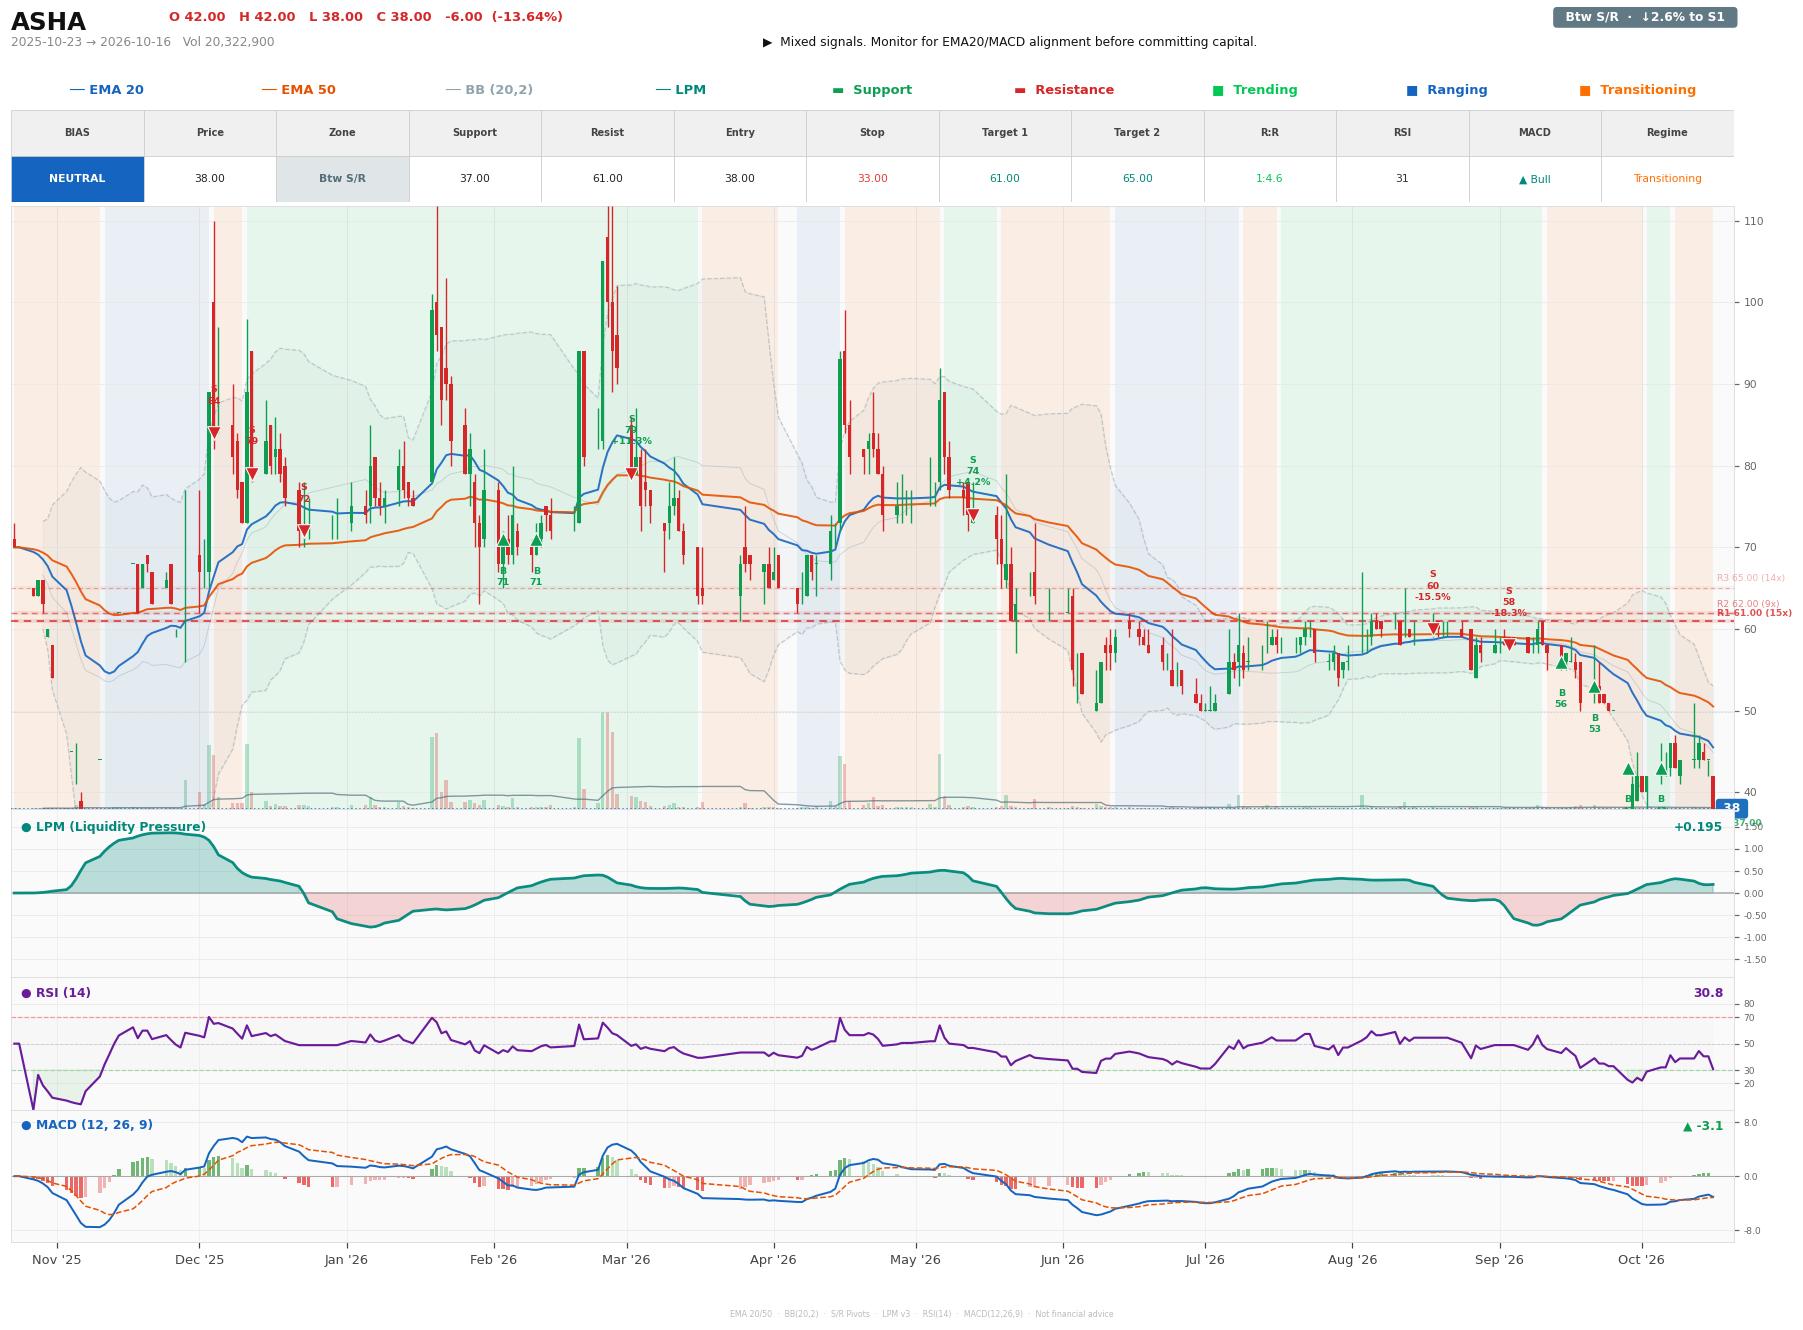Screen dimensions: 1803x1330
Task: Click the Target 2 value 65.00
Action: pyautogui.click(x=1137, y=179)
